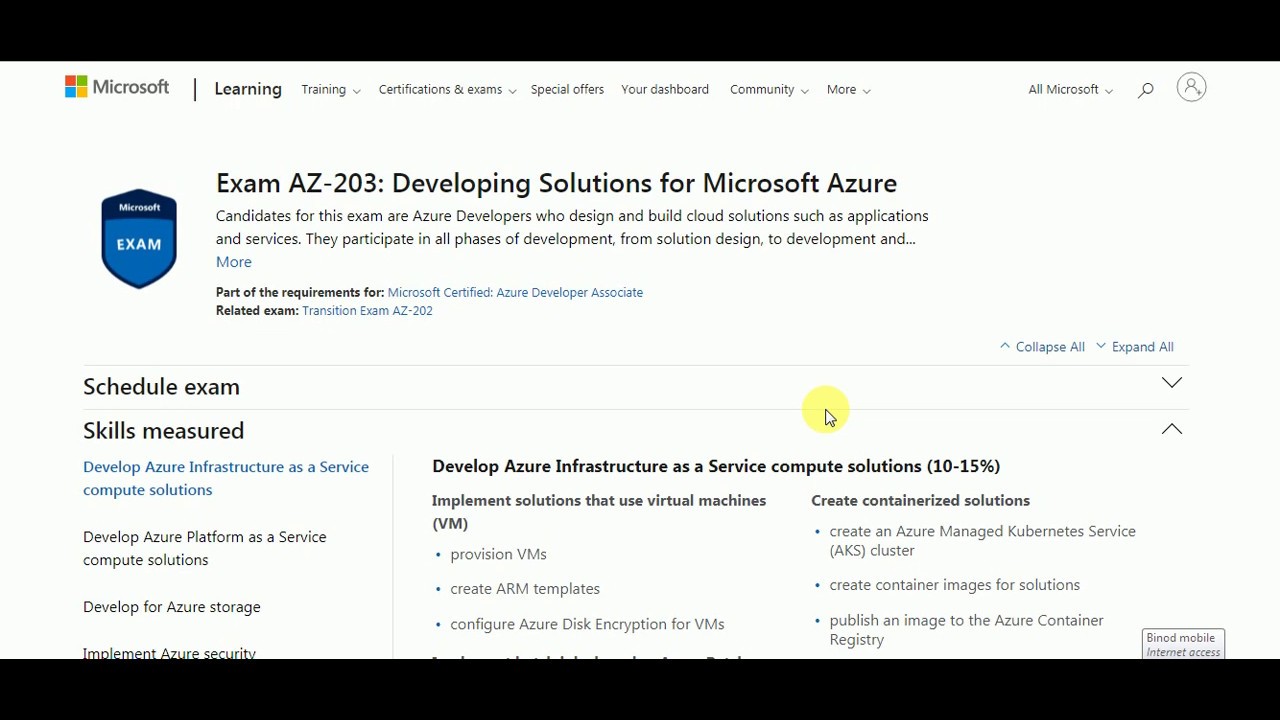The width and height of the screenshot is (1280, 720).
Task: Click the Microsoft logo
Action: tap(117, 88)
